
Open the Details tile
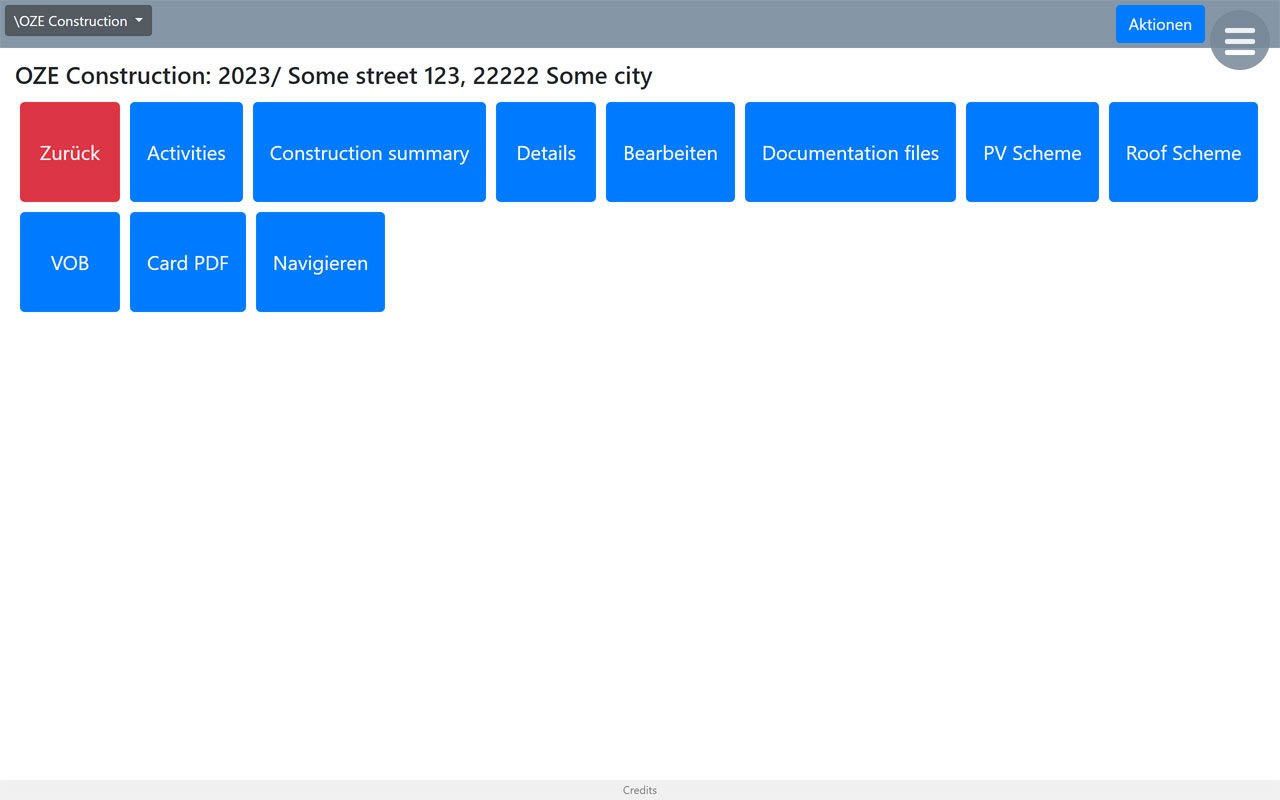click(x=546, y=152)
